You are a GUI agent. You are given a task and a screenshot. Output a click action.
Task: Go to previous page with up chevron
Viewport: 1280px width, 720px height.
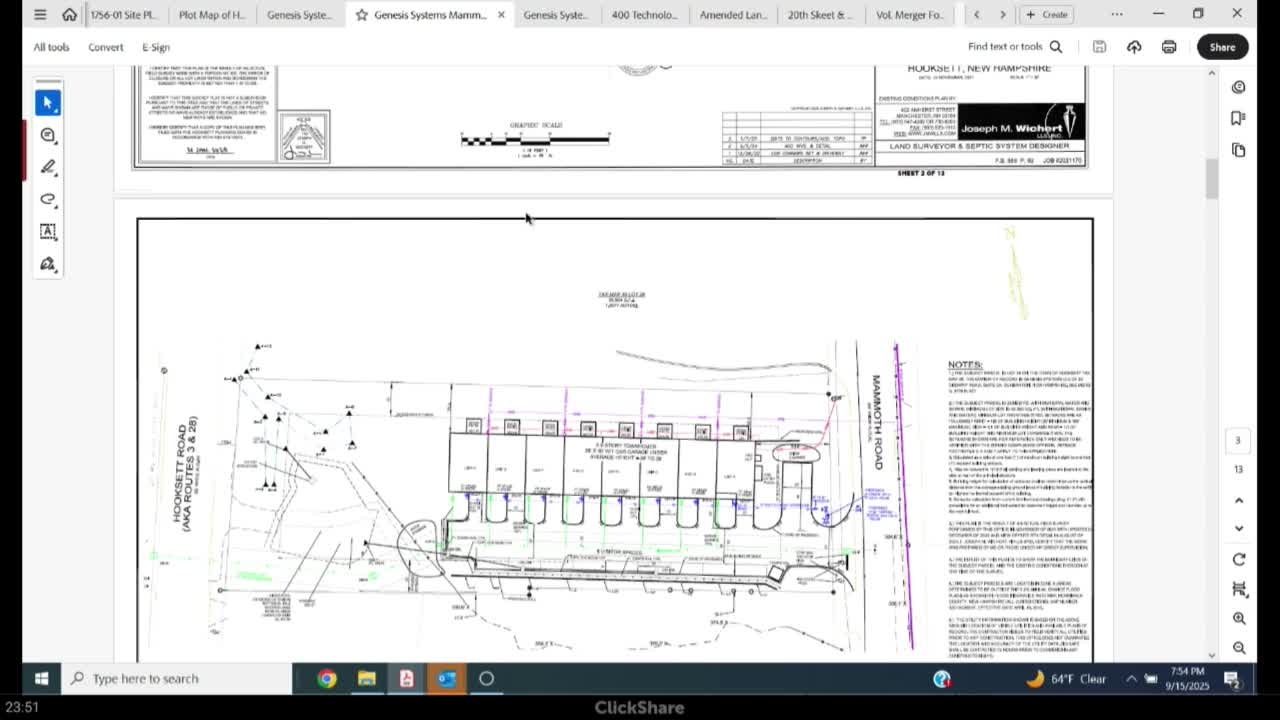tap(1239, 500)
